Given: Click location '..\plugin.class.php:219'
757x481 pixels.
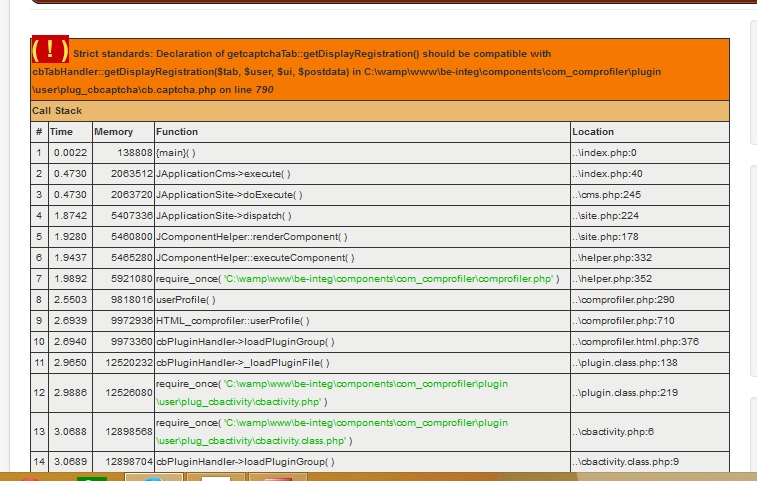Looking at the screenshot, I should click(x=625, y=393).
